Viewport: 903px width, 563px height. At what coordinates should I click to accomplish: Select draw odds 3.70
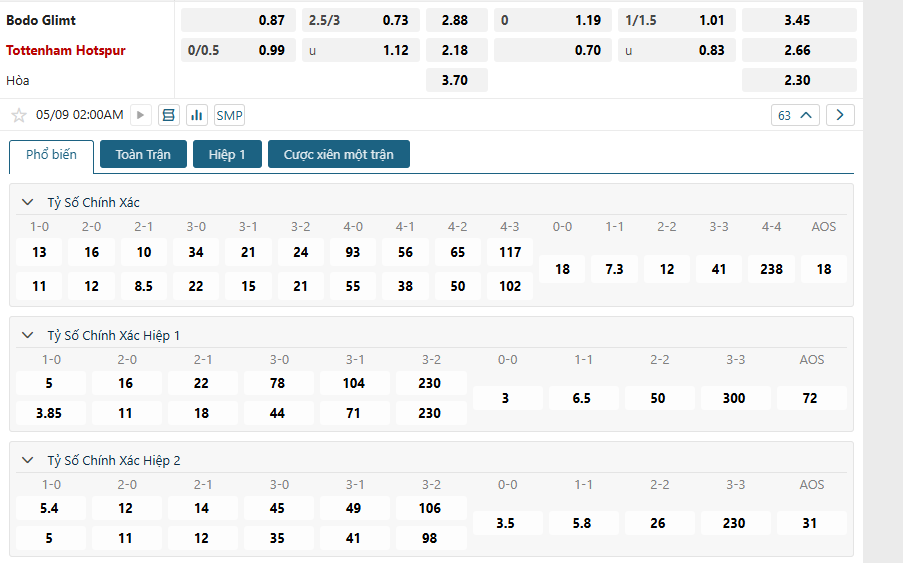point(457,80)
